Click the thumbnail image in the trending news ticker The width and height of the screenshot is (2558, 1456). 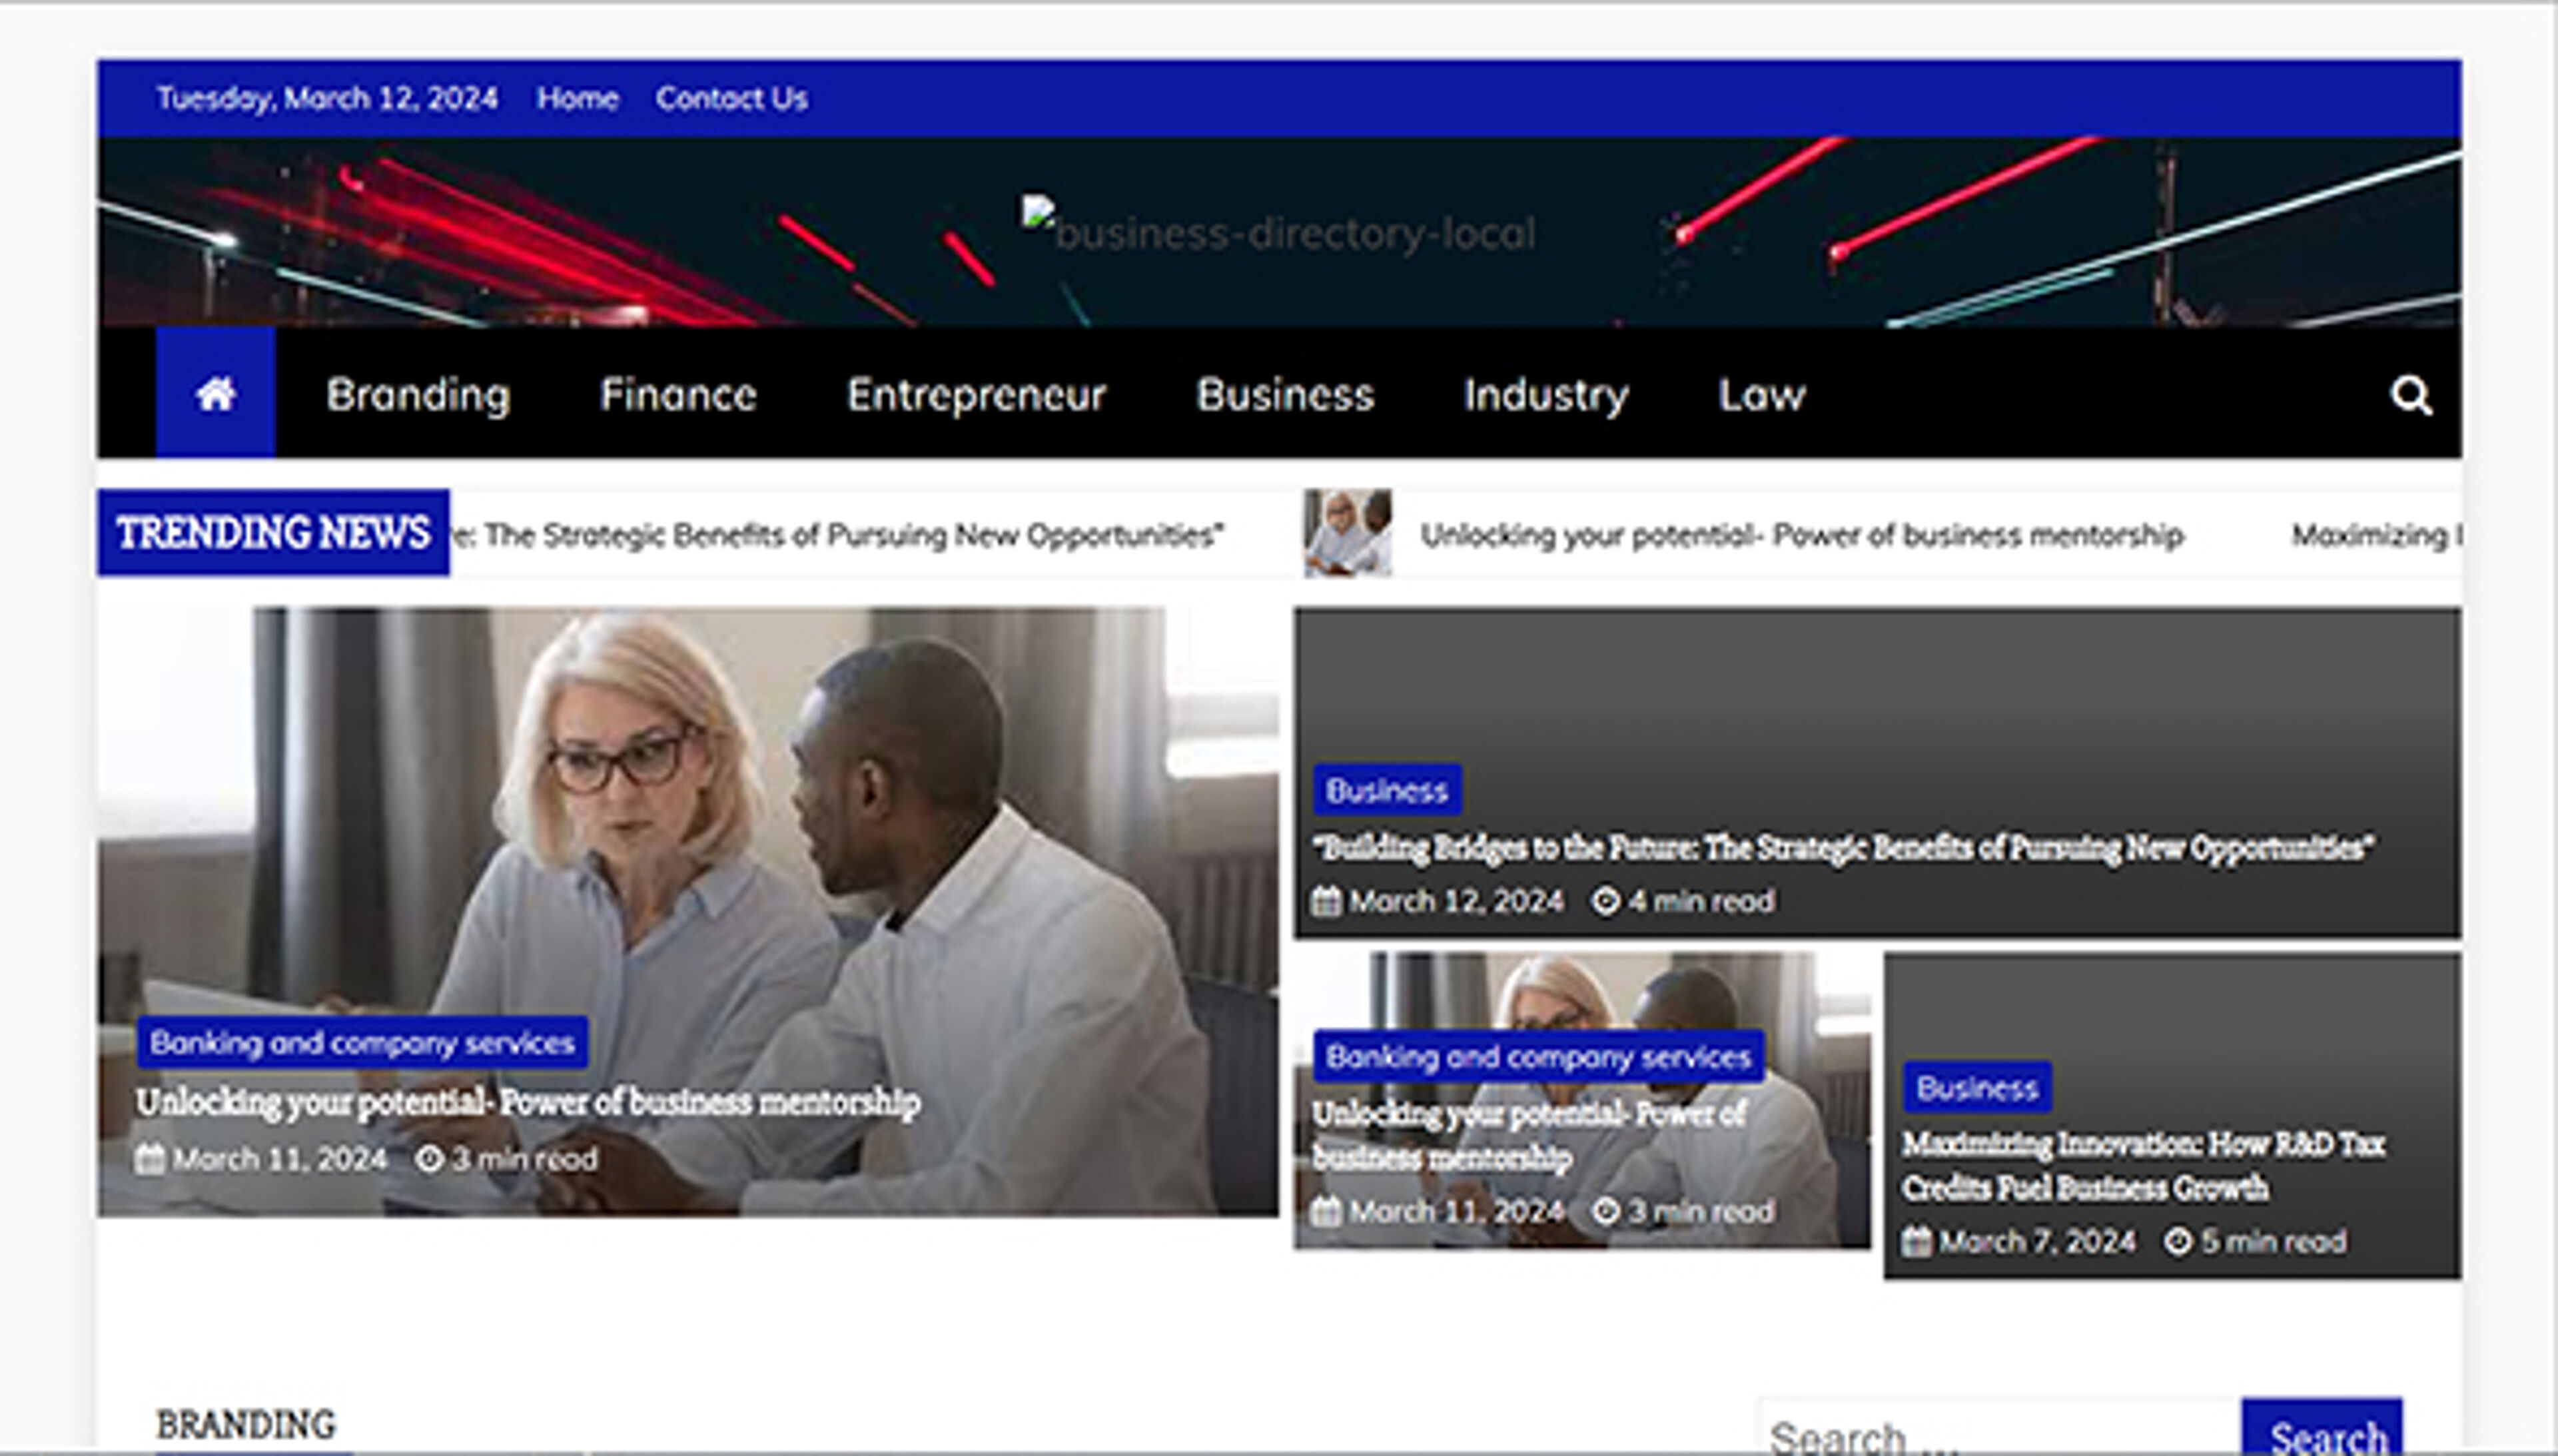click(1347, 533)
